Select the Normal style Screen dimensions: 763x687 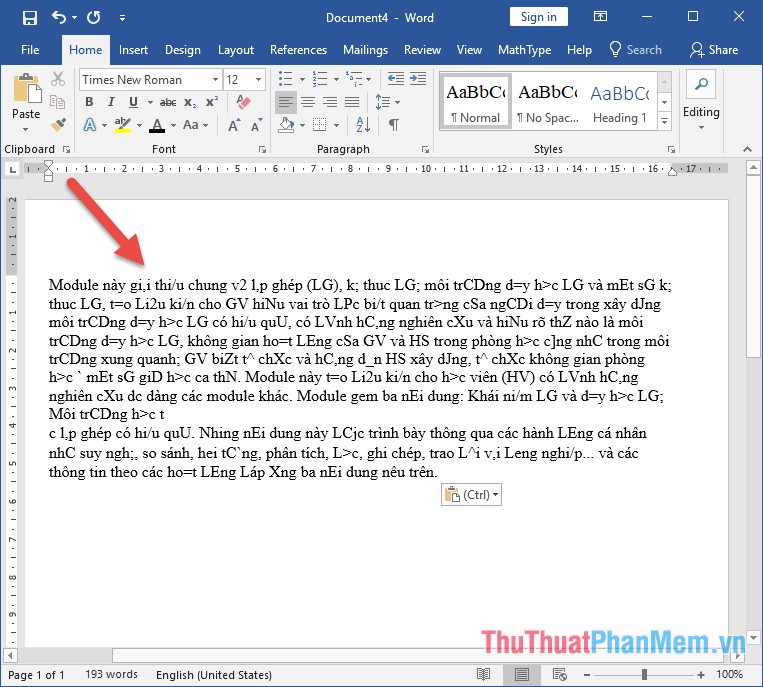tap(475, 102)
